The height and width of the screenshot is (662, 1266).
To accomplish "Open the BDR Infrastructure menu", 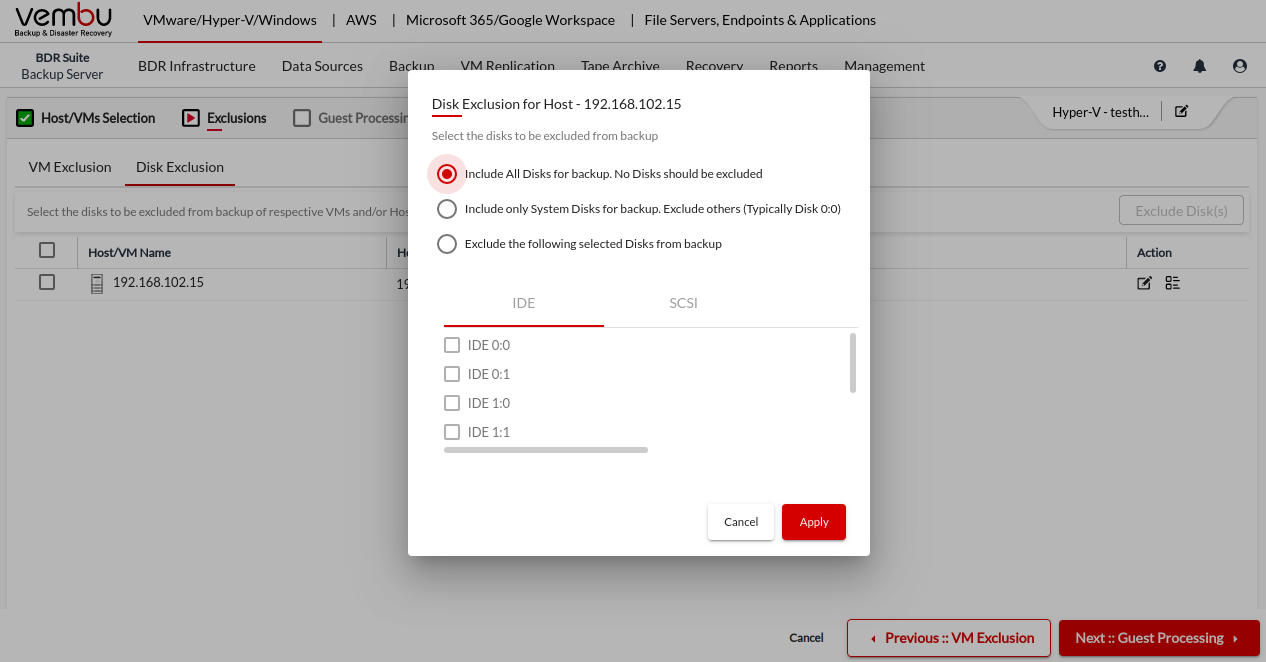I will click(197, 66).
